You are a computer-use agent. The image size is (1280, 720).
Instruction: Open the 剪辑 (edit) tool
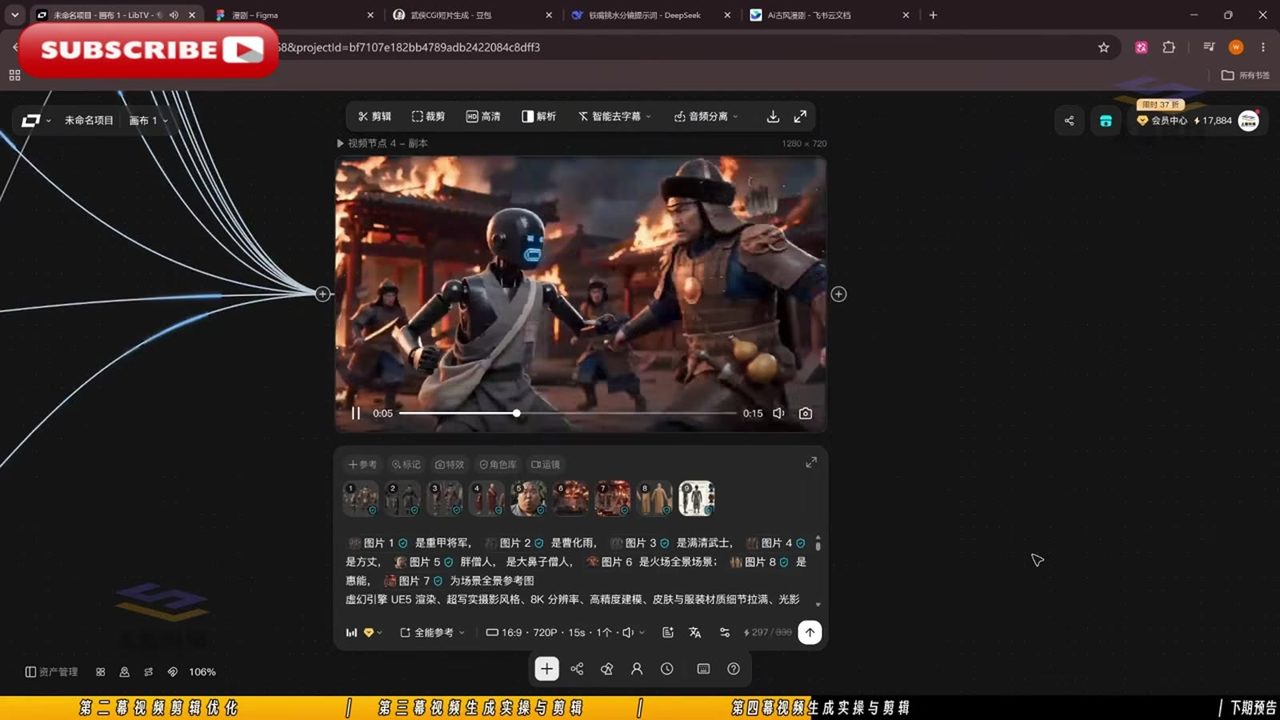375,116
